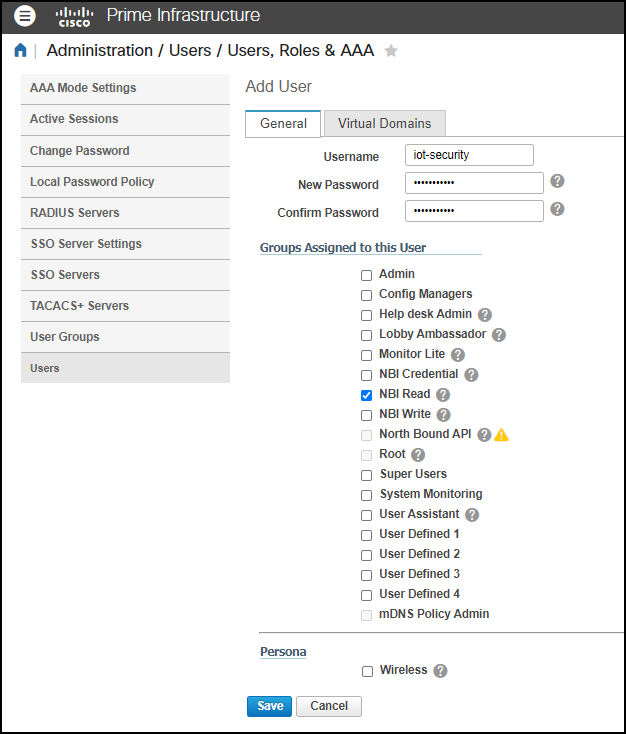Focus the Confirm Password field

pyautogui.click(x=474, y=211)
